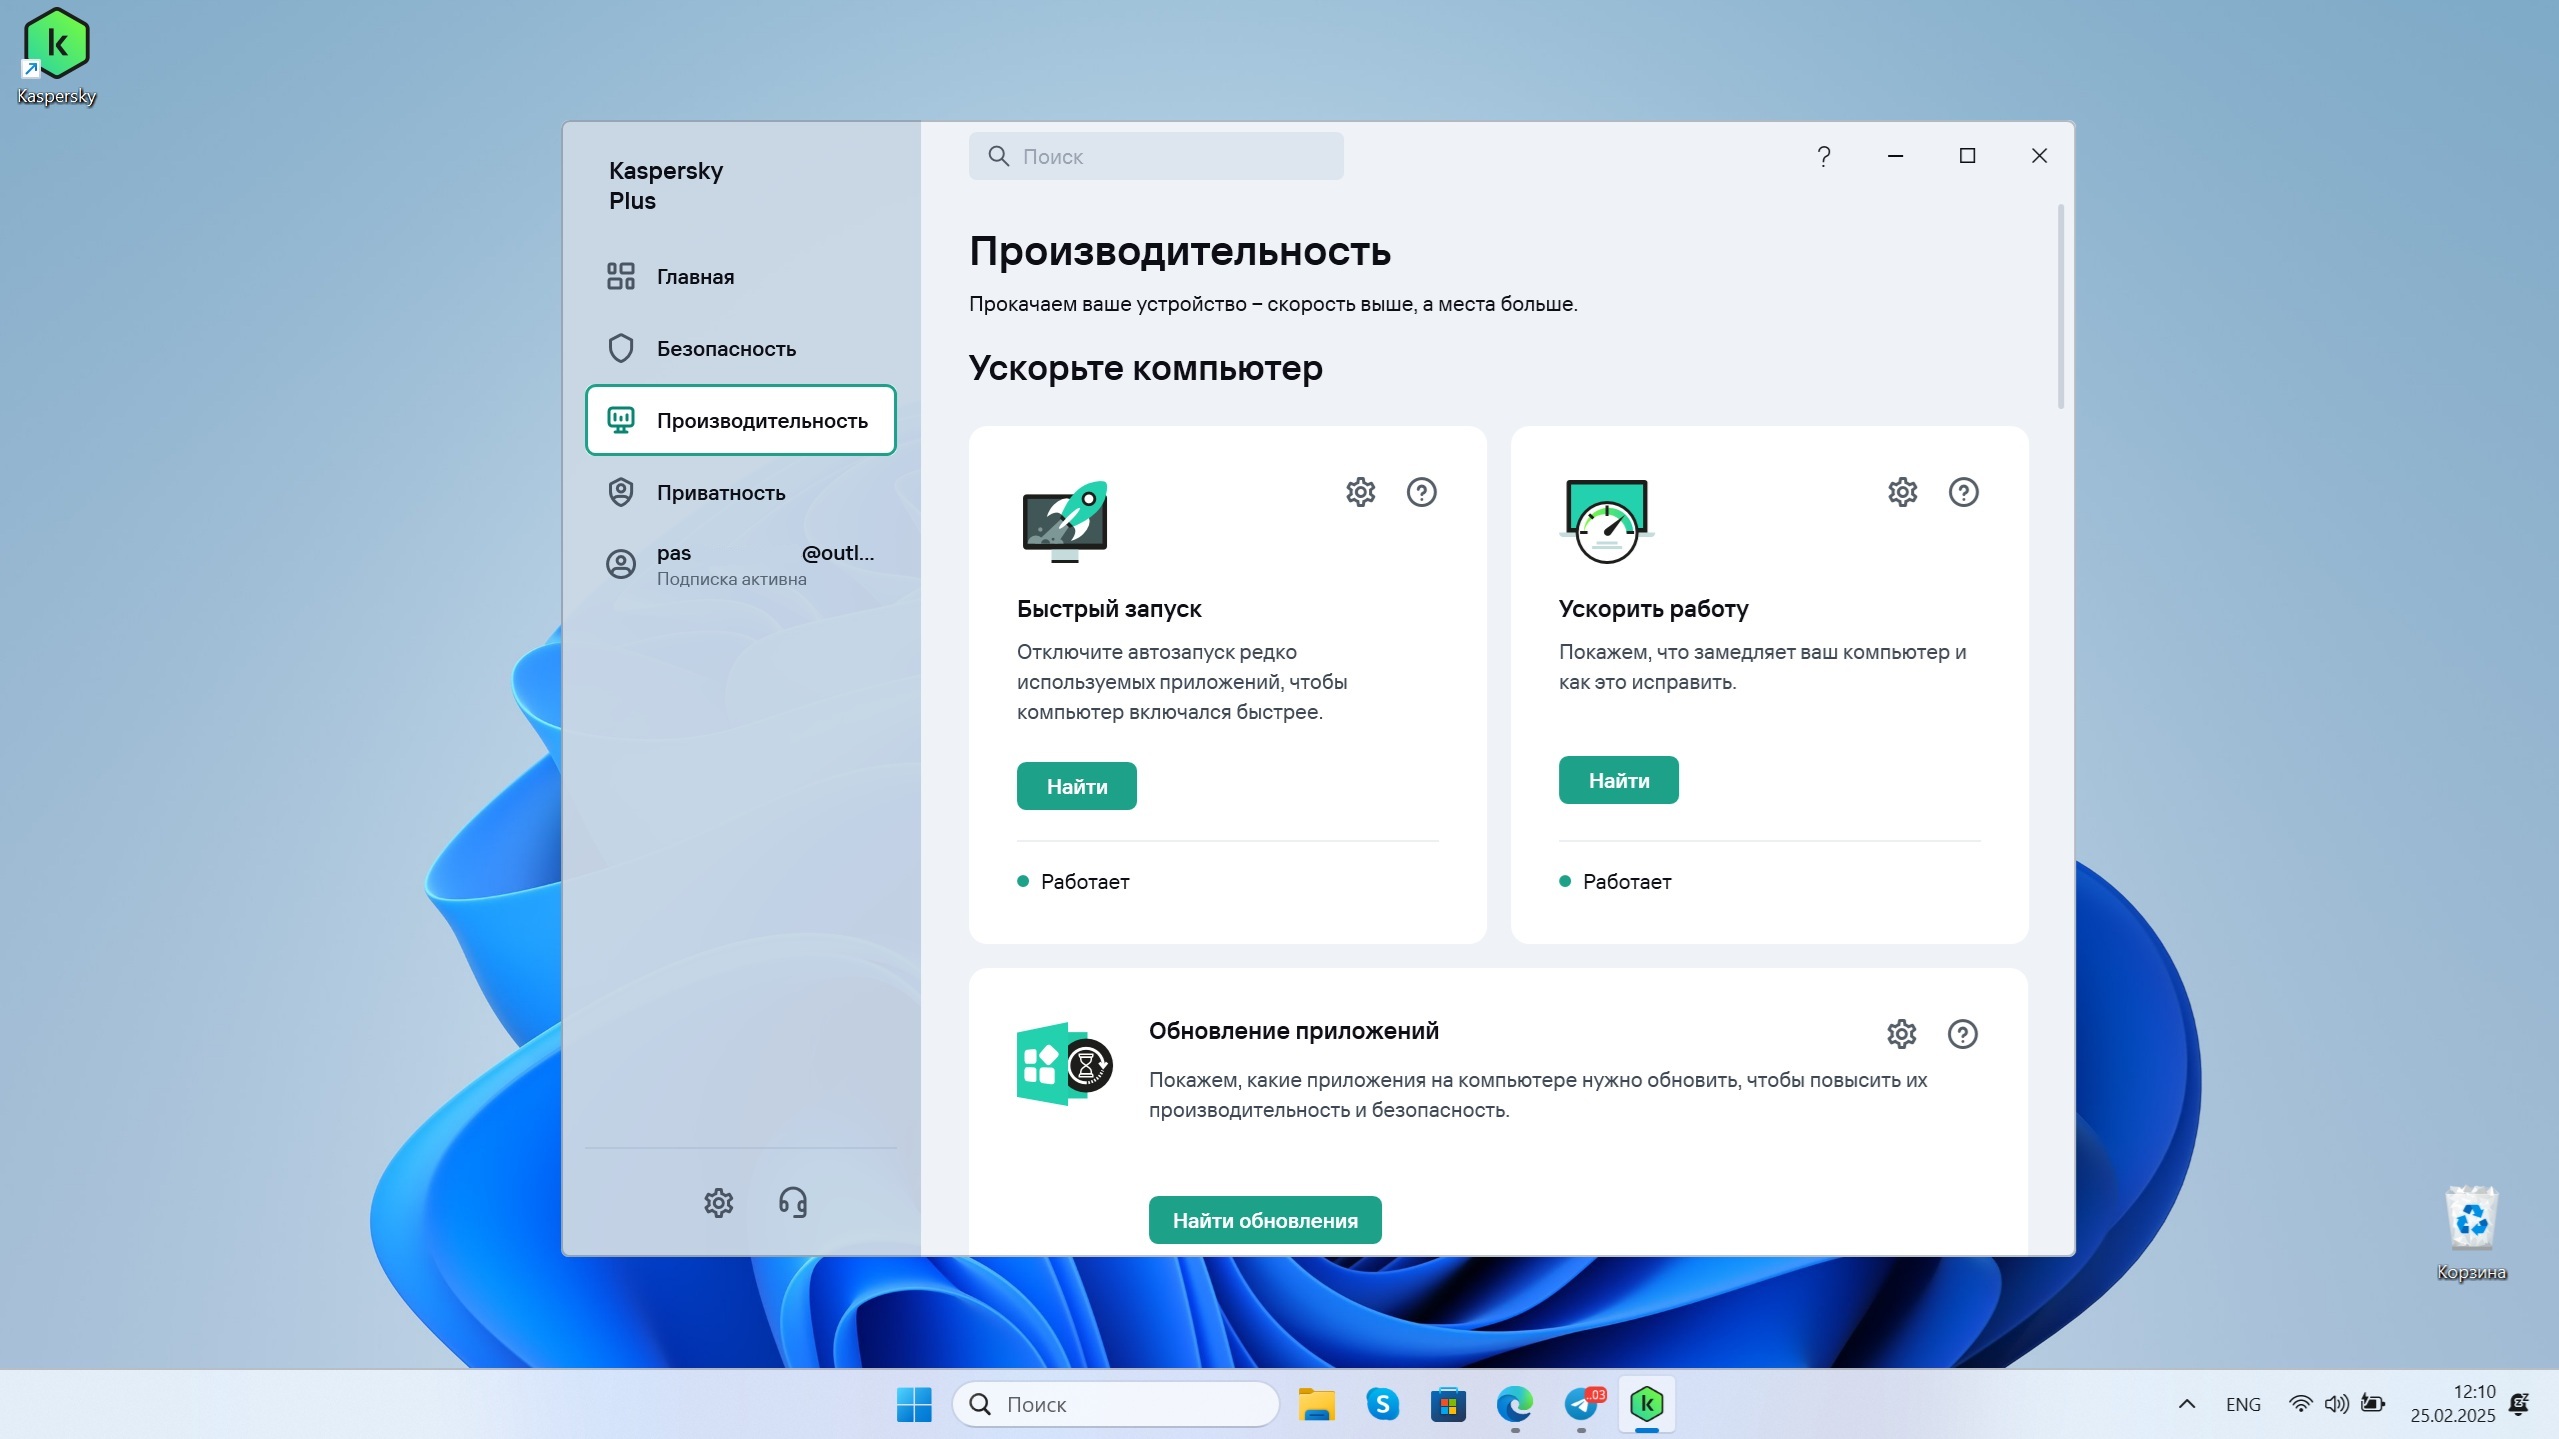2559x1439 pixels.
Task: Click help icon on Ускорить работу card
Action: click(x=1963, y=492)
